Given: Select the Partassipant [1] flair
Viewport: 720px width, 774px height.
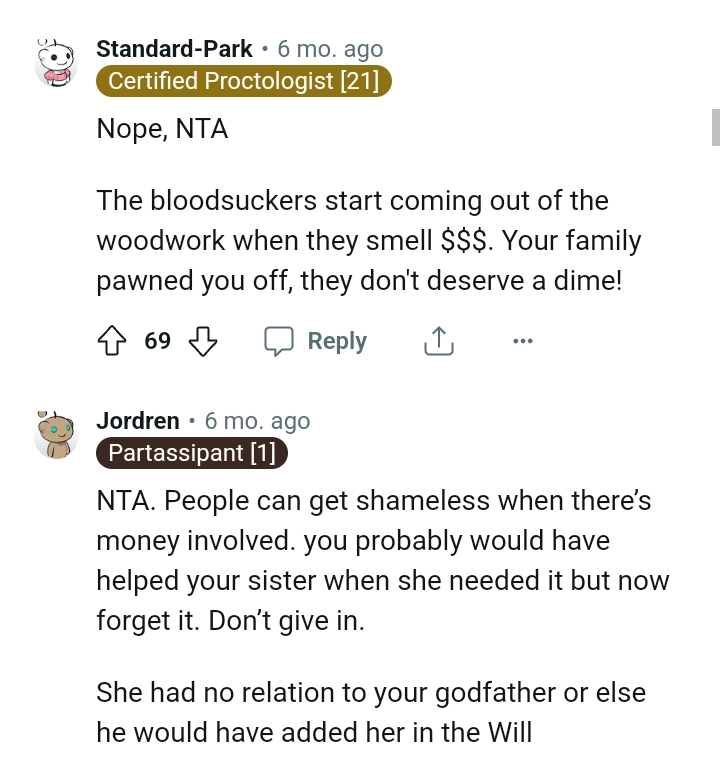Looking at the screenshot, I should 192,453.
